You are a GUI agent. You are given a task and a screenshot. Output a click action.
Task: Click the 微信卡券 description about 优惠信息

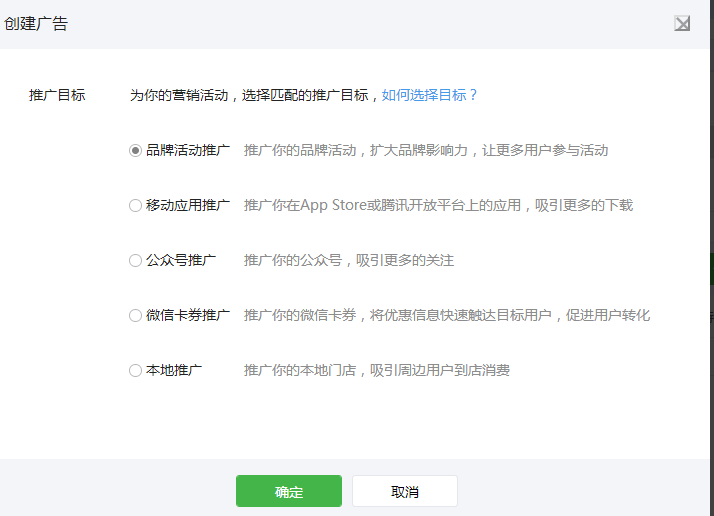(447, 315)
